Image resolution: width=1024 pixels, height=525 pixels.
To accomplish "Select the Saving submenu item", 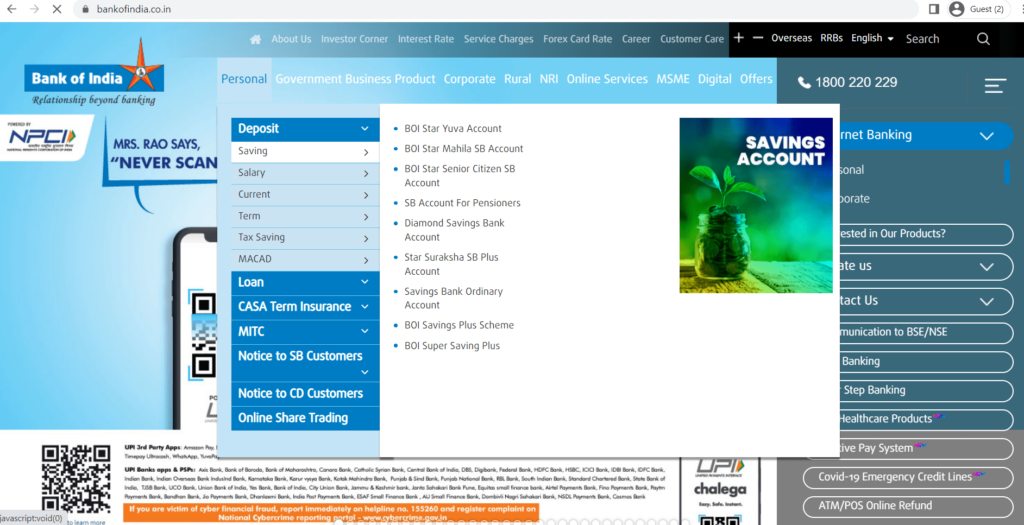I will [305, 151].
